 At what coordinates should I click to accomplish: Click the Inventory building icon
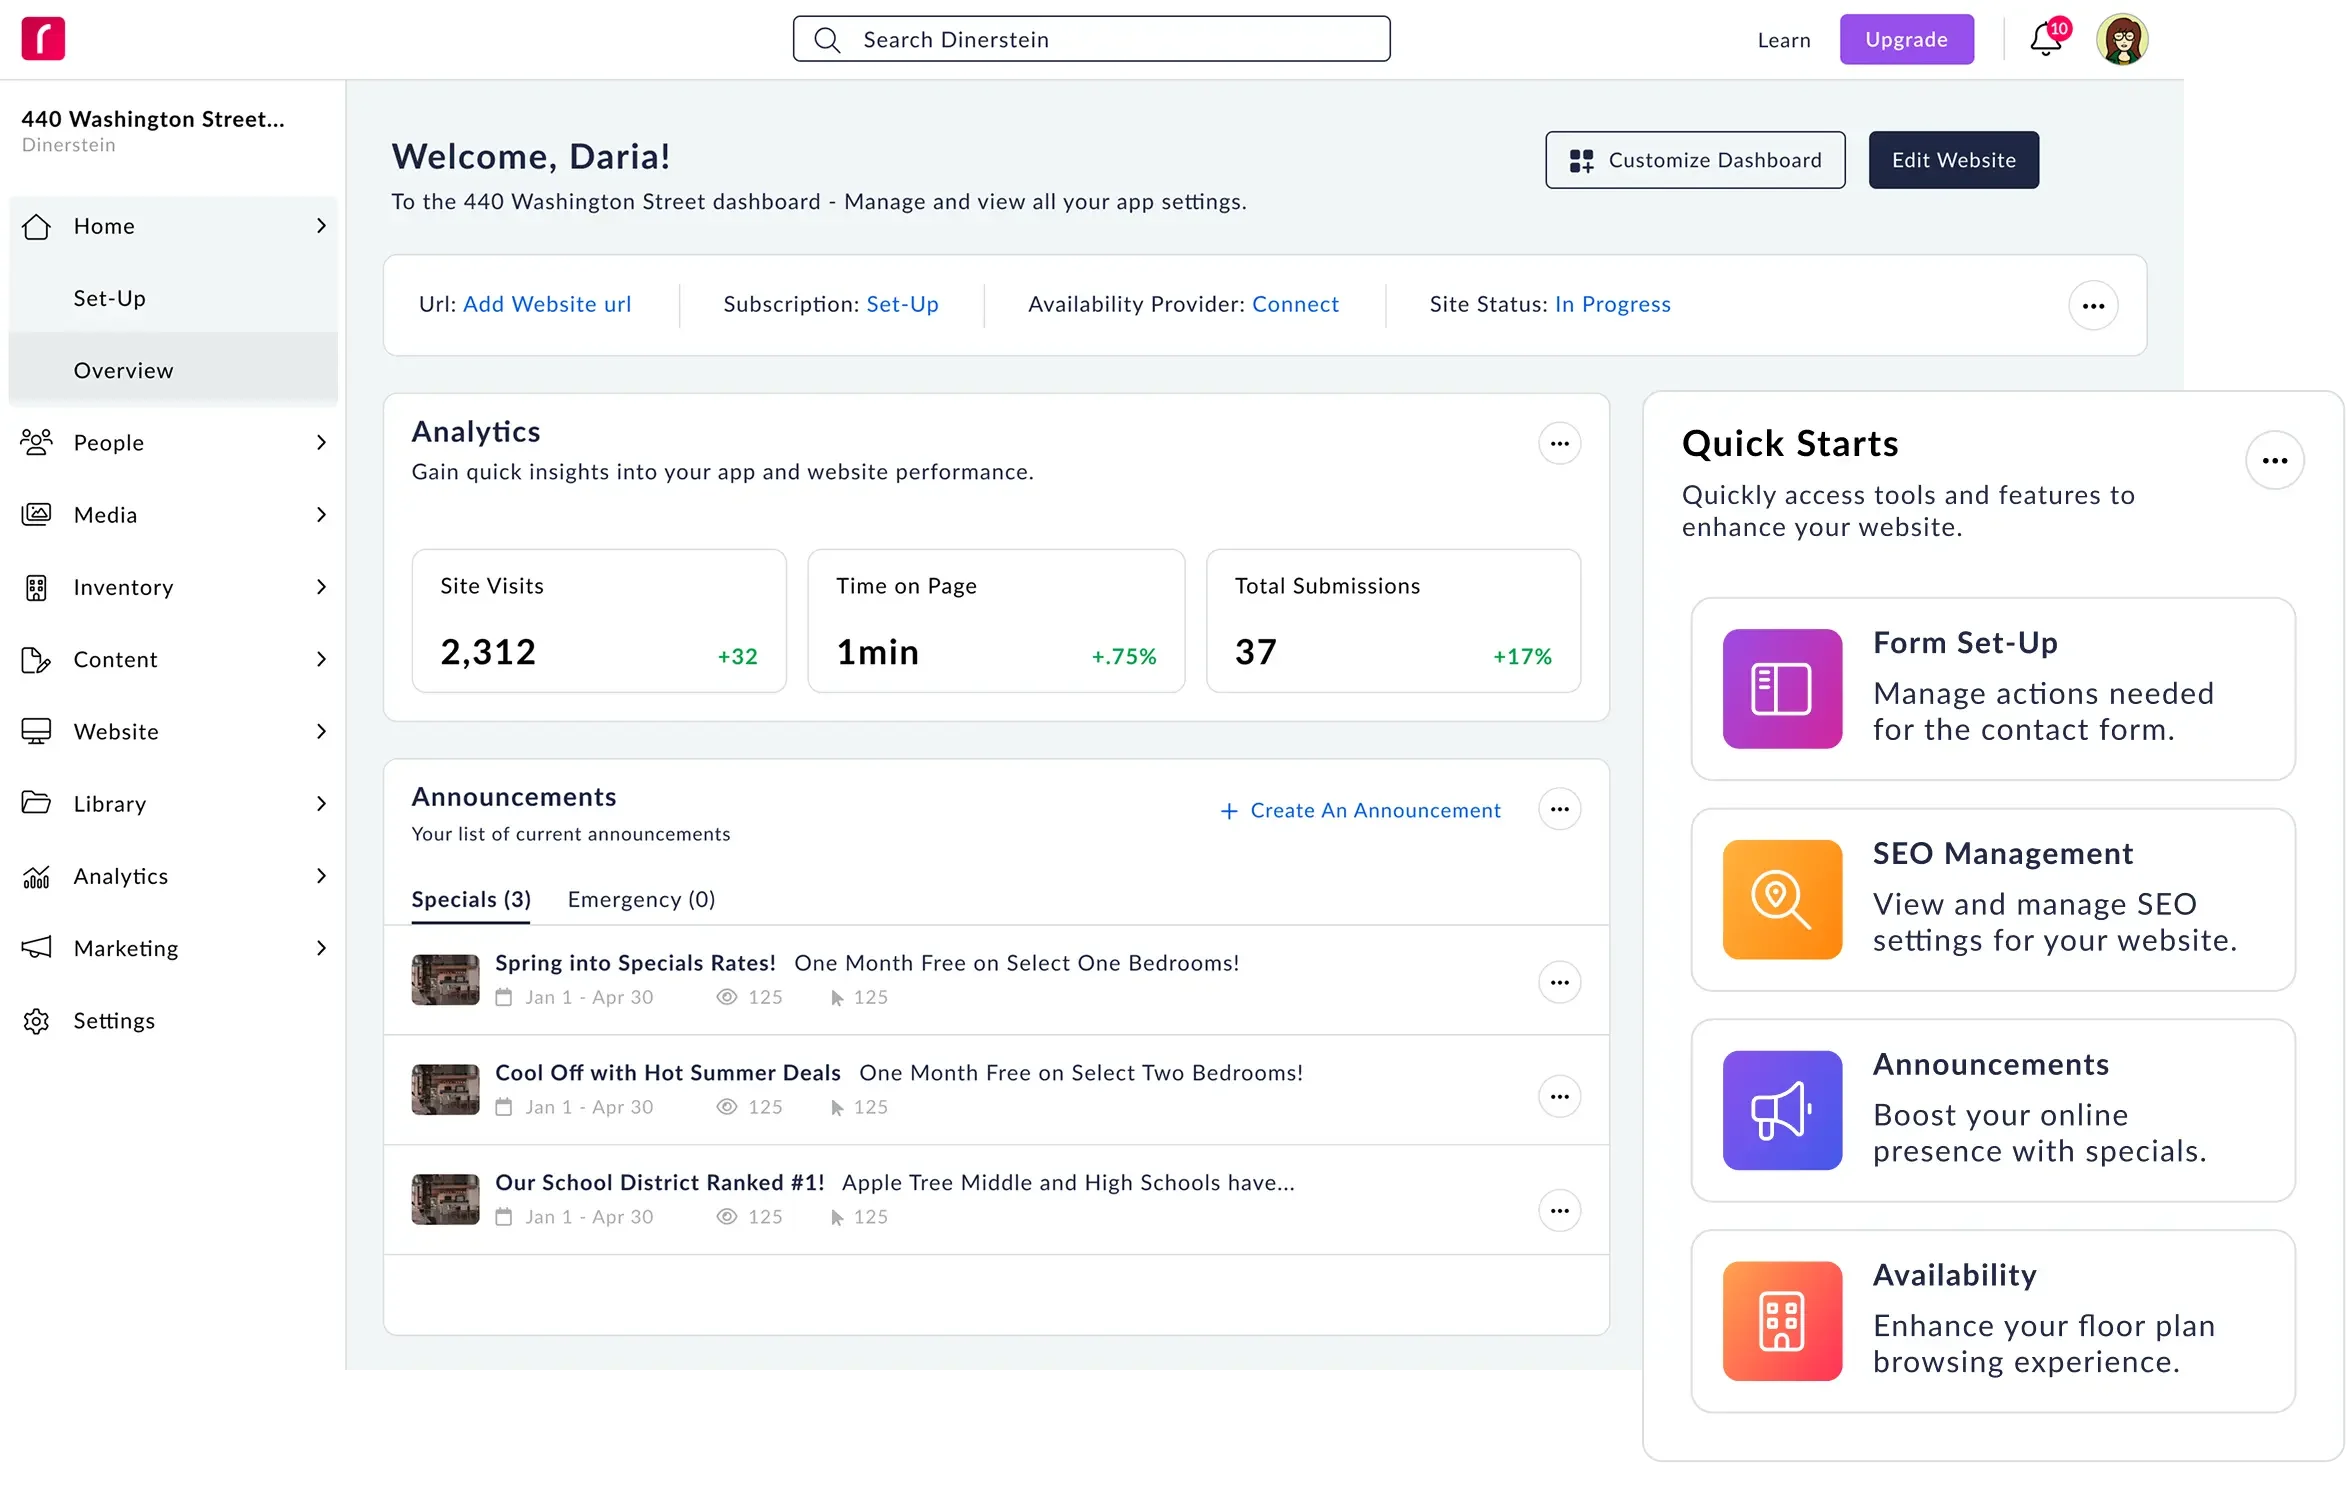[x=37, y=588]
